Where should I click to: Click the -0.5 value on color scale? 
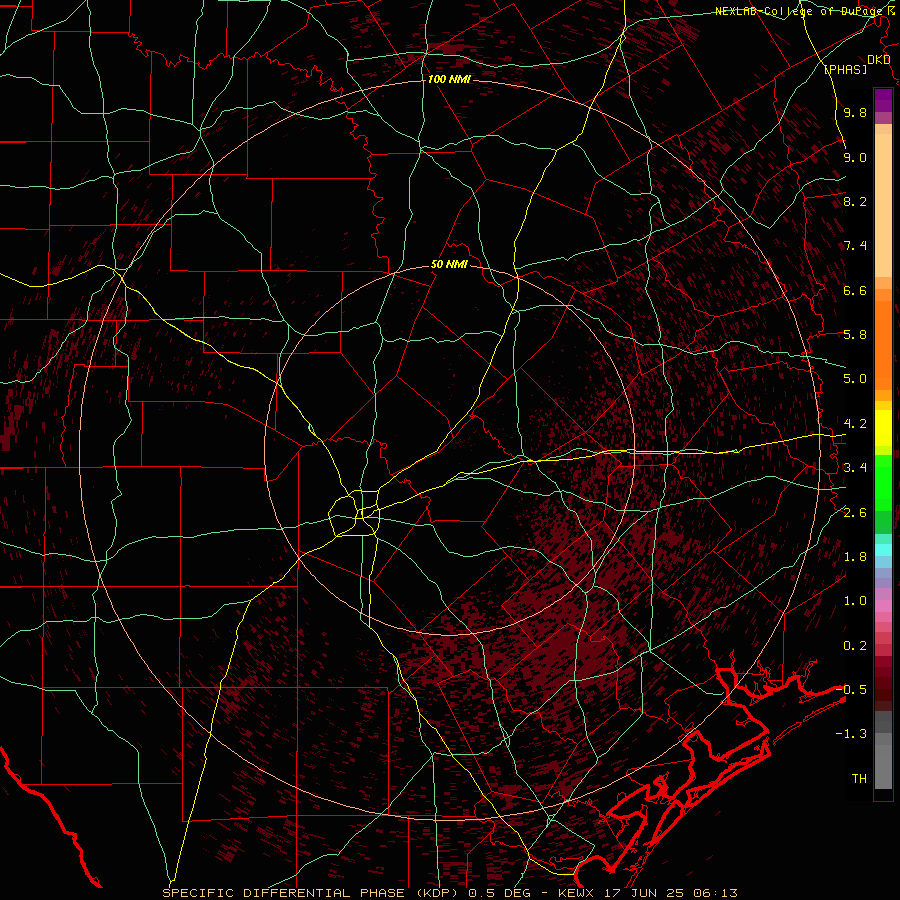(x=852, y=690)
